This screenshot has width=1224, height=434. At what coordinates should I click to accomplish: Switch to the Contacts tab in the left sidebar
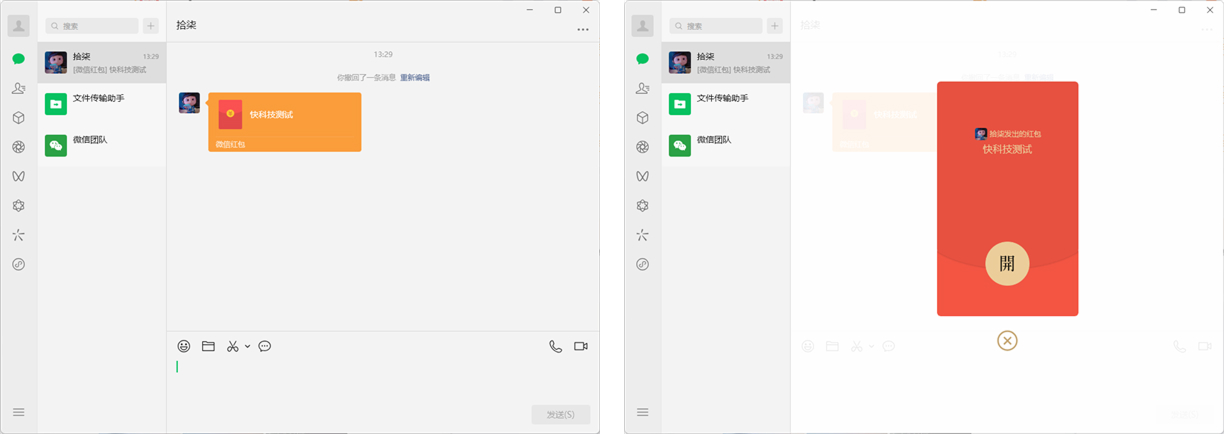pos(18,88)
